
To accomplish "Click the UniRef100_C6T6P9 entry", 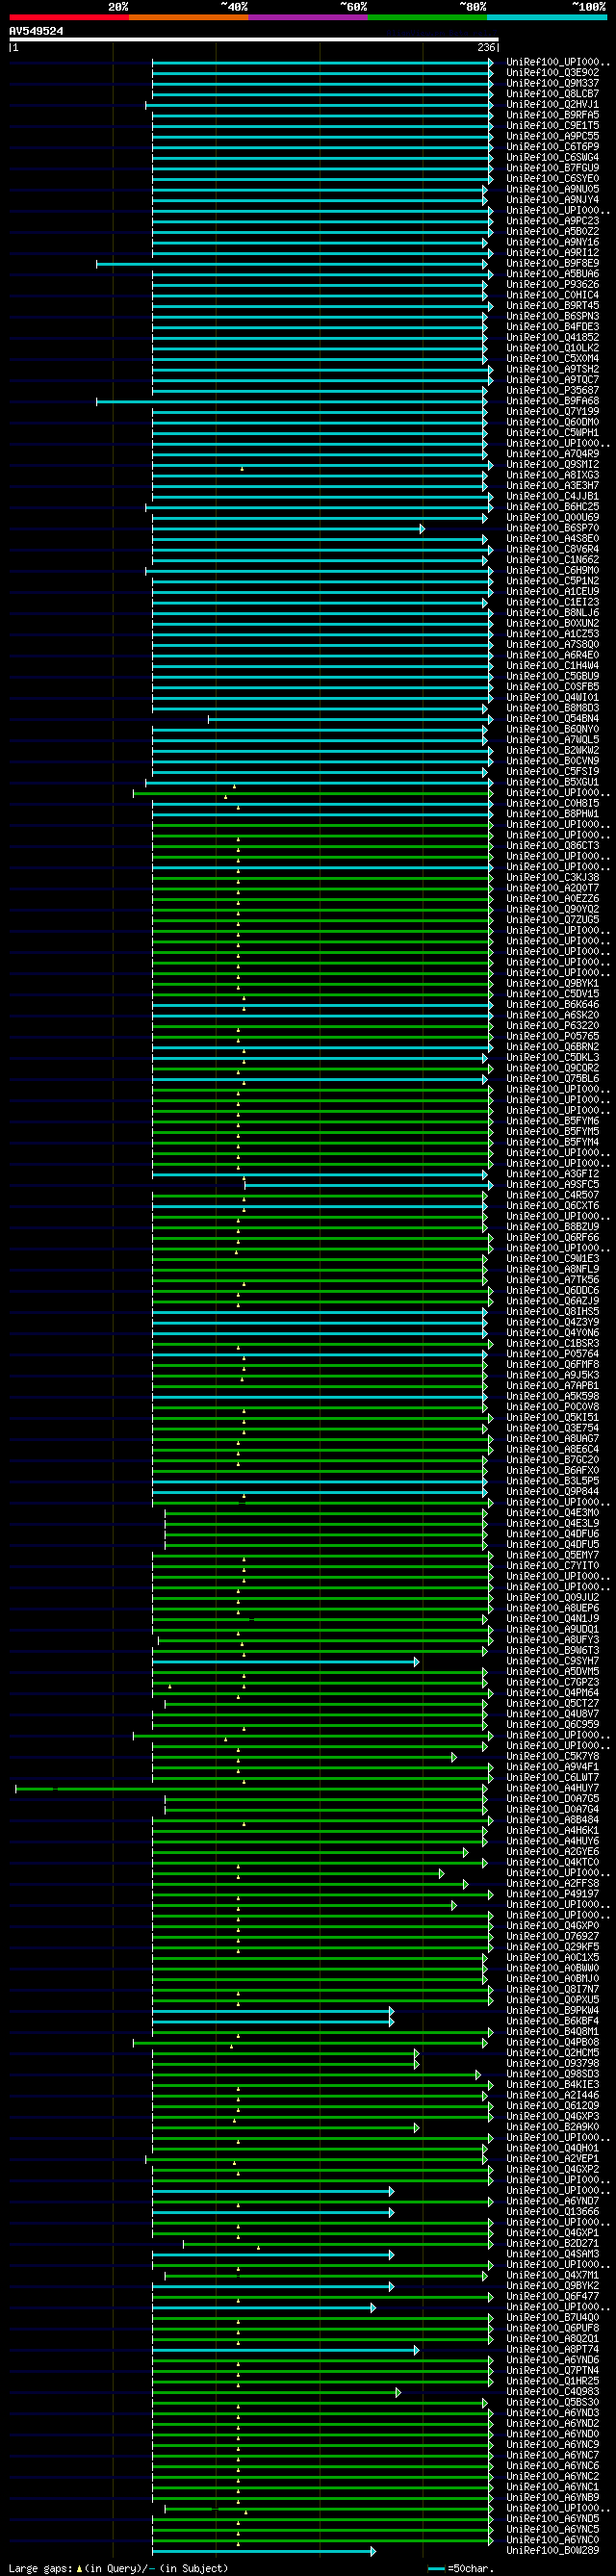I will click(x=553, y=147).
